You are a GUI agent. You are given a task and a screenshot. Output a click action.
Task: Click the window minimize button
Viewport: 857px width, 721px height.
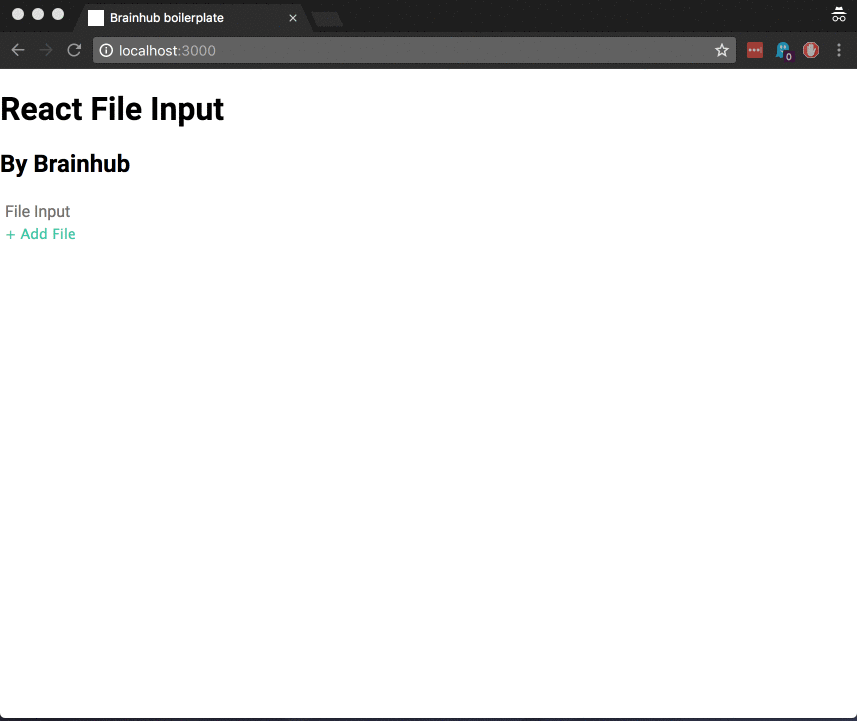tap(38, 14)
